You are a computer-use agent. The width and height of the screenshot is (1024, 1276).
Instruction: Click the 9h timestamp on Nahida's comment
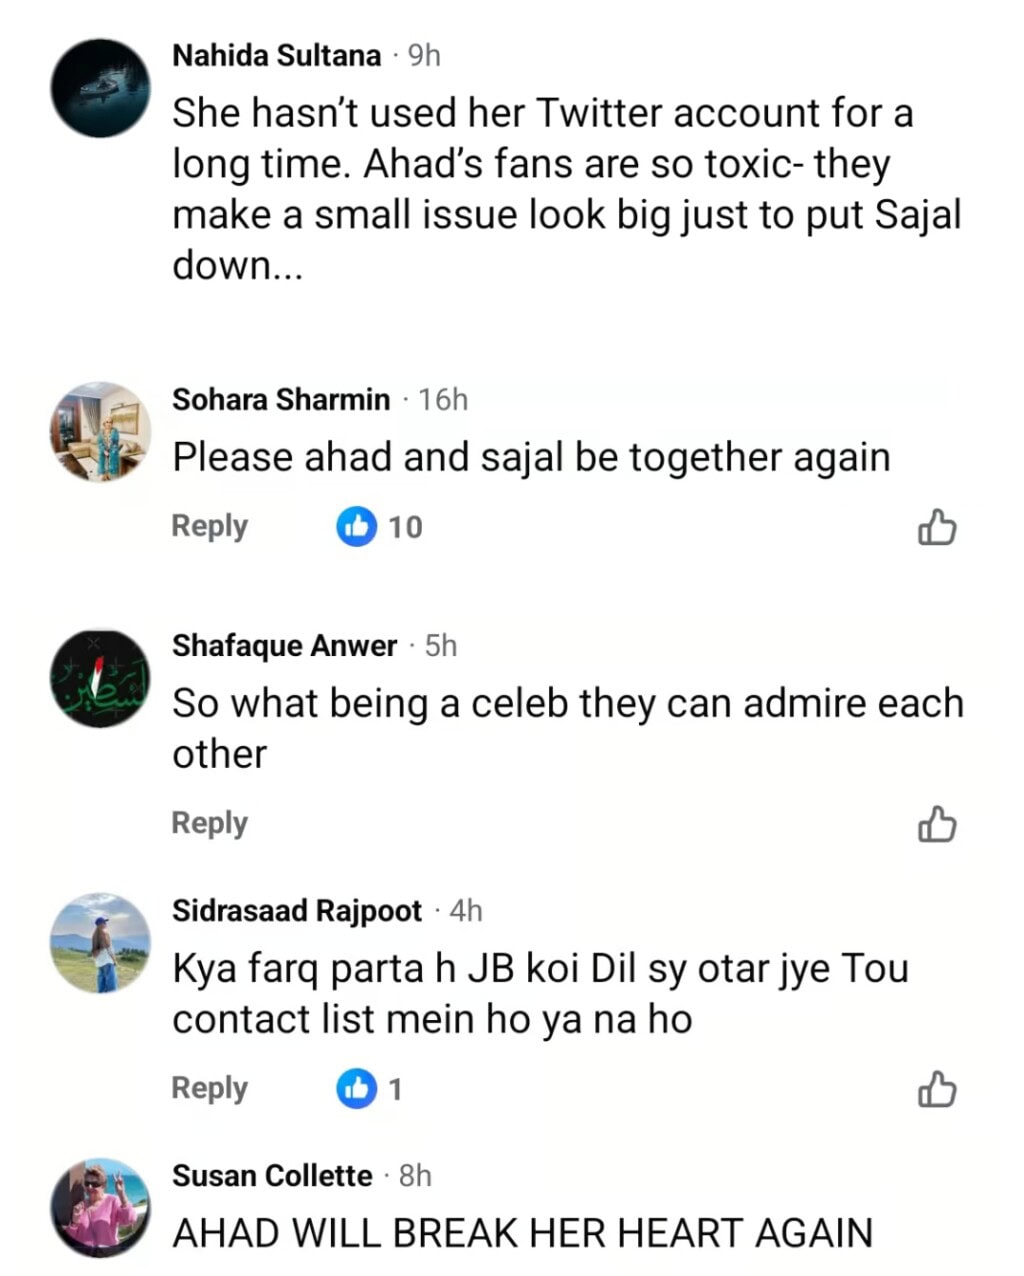(x=424, y=56)
